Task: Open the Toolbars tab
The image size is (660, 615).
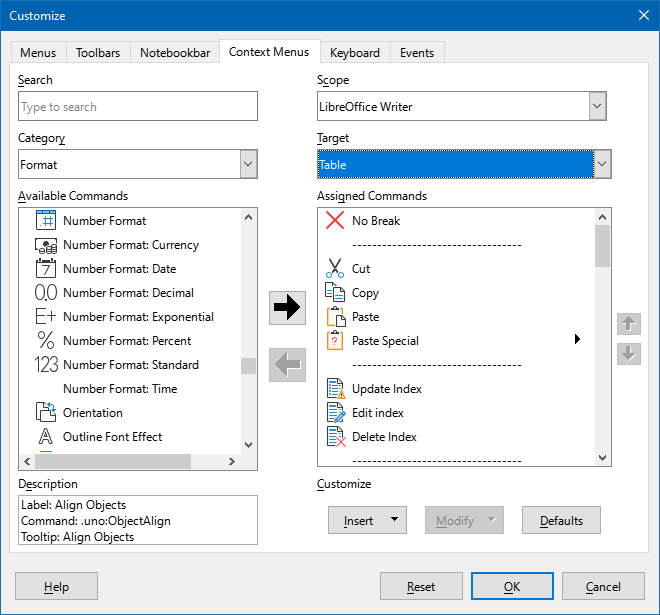Action: [99, 53]
